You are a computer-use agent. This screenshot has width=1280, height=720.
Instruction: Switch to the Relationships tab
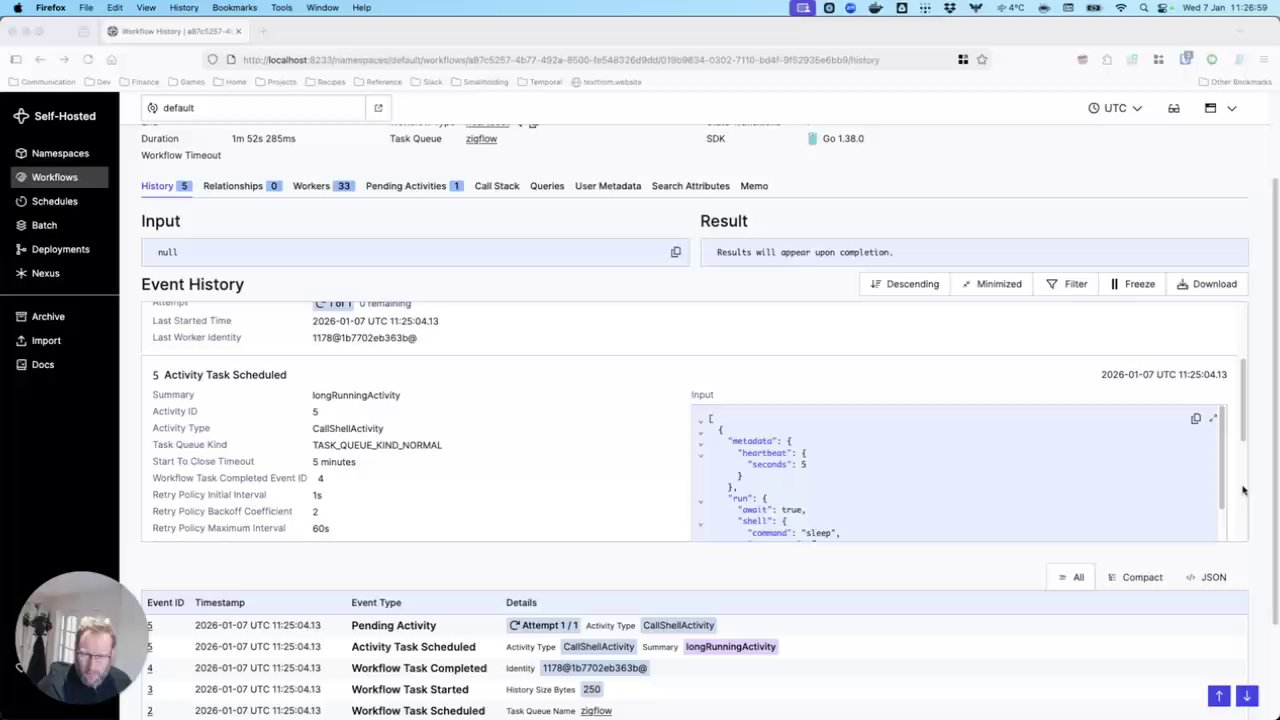[242, 186]
